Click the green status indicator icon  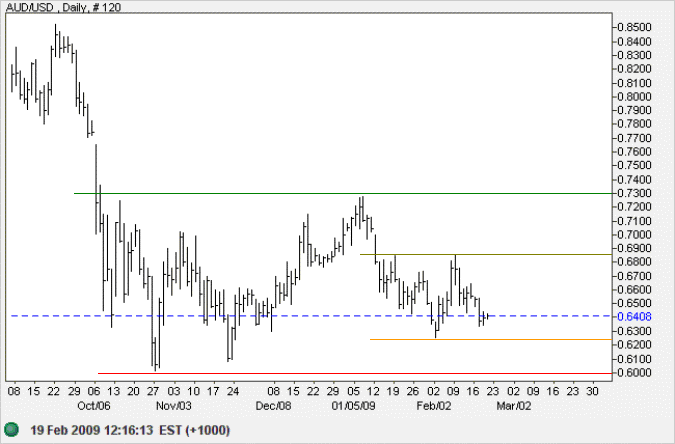[x=12, y=429]
